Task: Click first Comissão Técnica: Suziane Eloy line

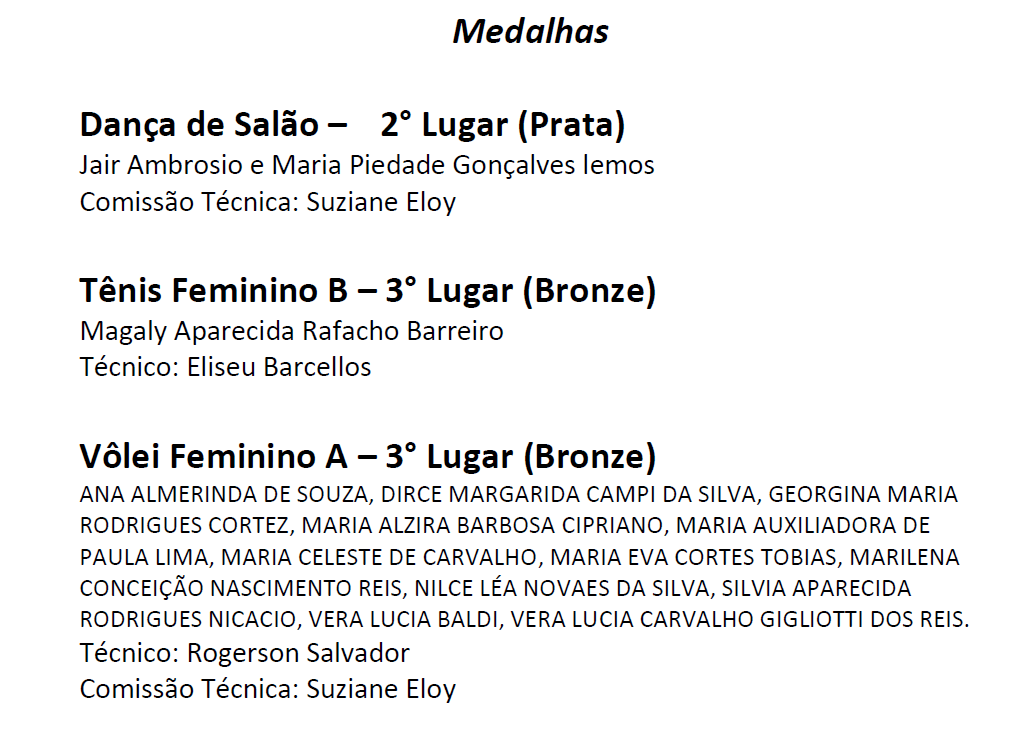Action: (267, 202)
